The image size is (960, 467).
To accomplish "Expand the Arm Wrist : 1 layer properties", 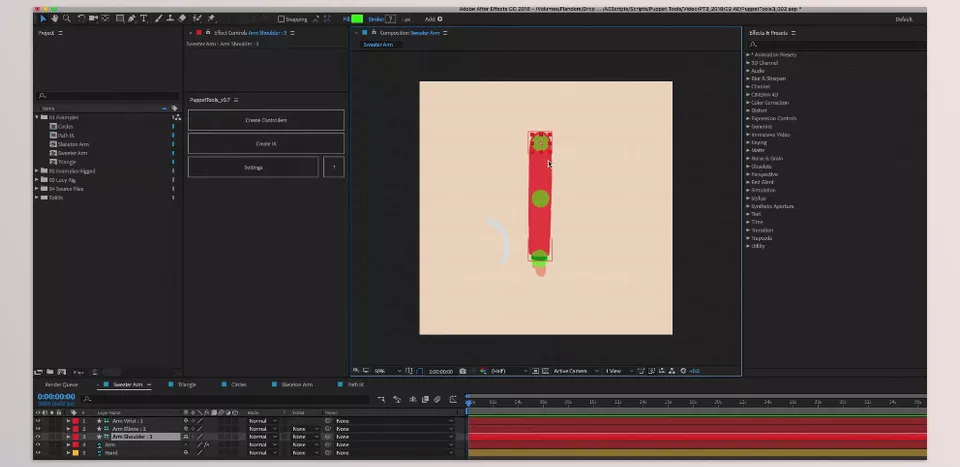I will coord(69,420).
